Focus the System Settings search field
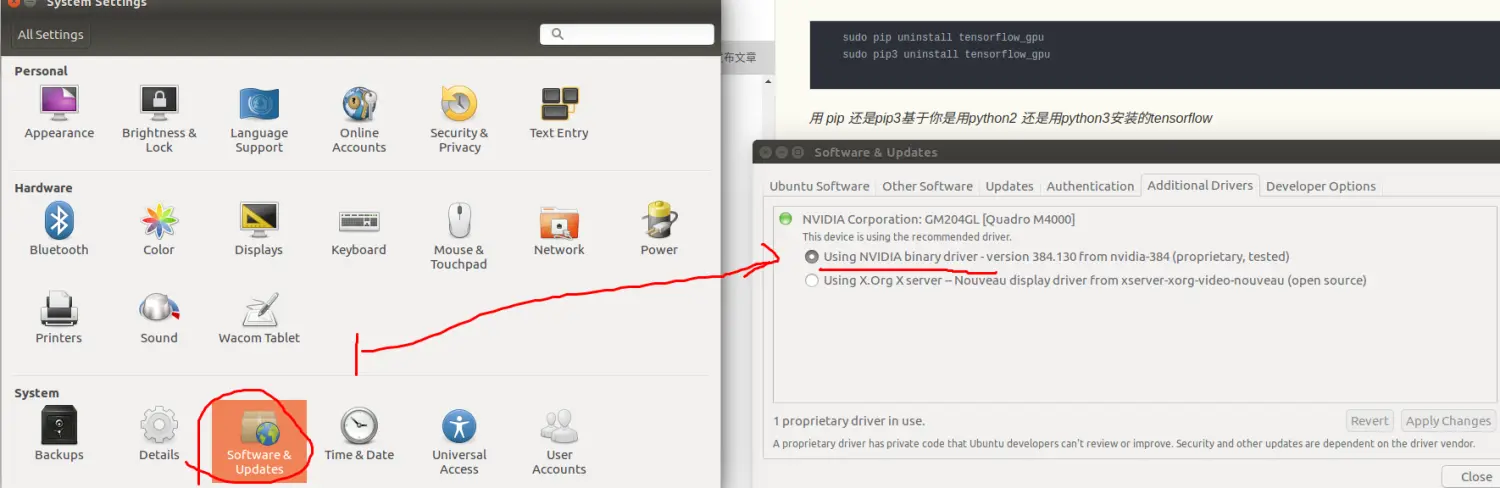1500x488 pixels. 627,34
